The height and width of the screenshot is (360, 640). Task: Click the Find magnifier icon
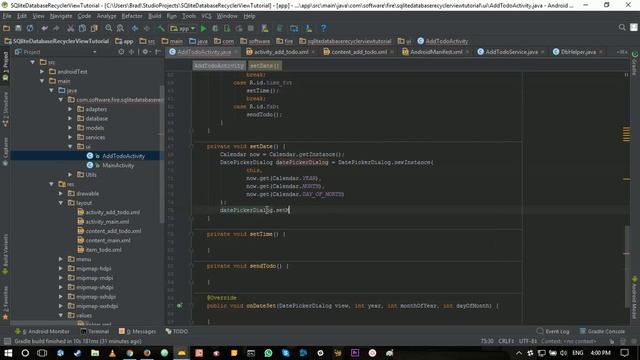109,28
